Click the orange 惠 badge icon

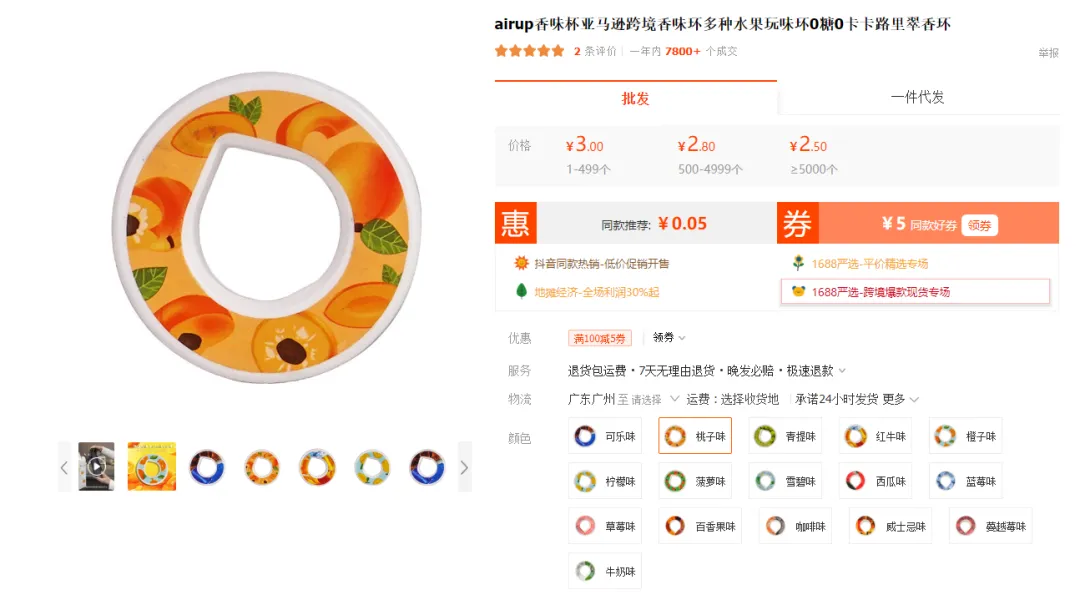pos(515,223)
